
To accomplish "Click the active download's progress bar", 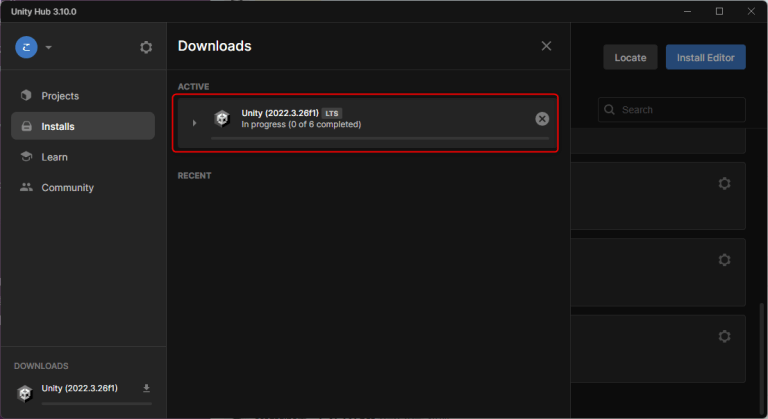I will (380, 139).
